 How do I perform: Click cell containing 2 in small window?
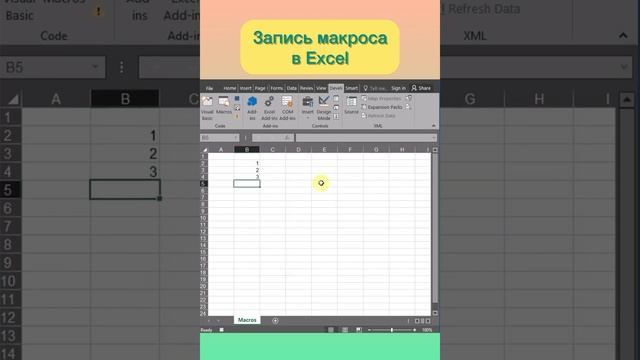(x=247, y=170)
